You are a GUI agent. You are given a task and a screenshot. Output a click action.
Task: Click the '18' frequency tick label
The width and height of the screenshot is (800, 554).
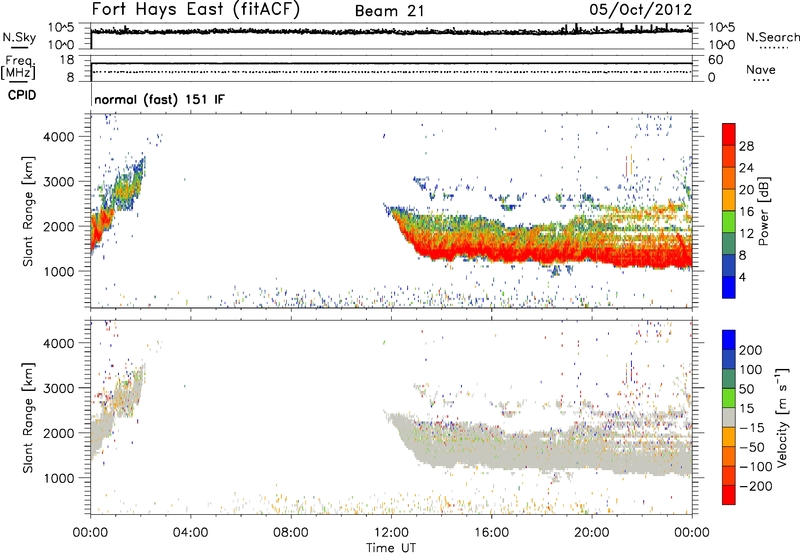click(x=67, y=60)
